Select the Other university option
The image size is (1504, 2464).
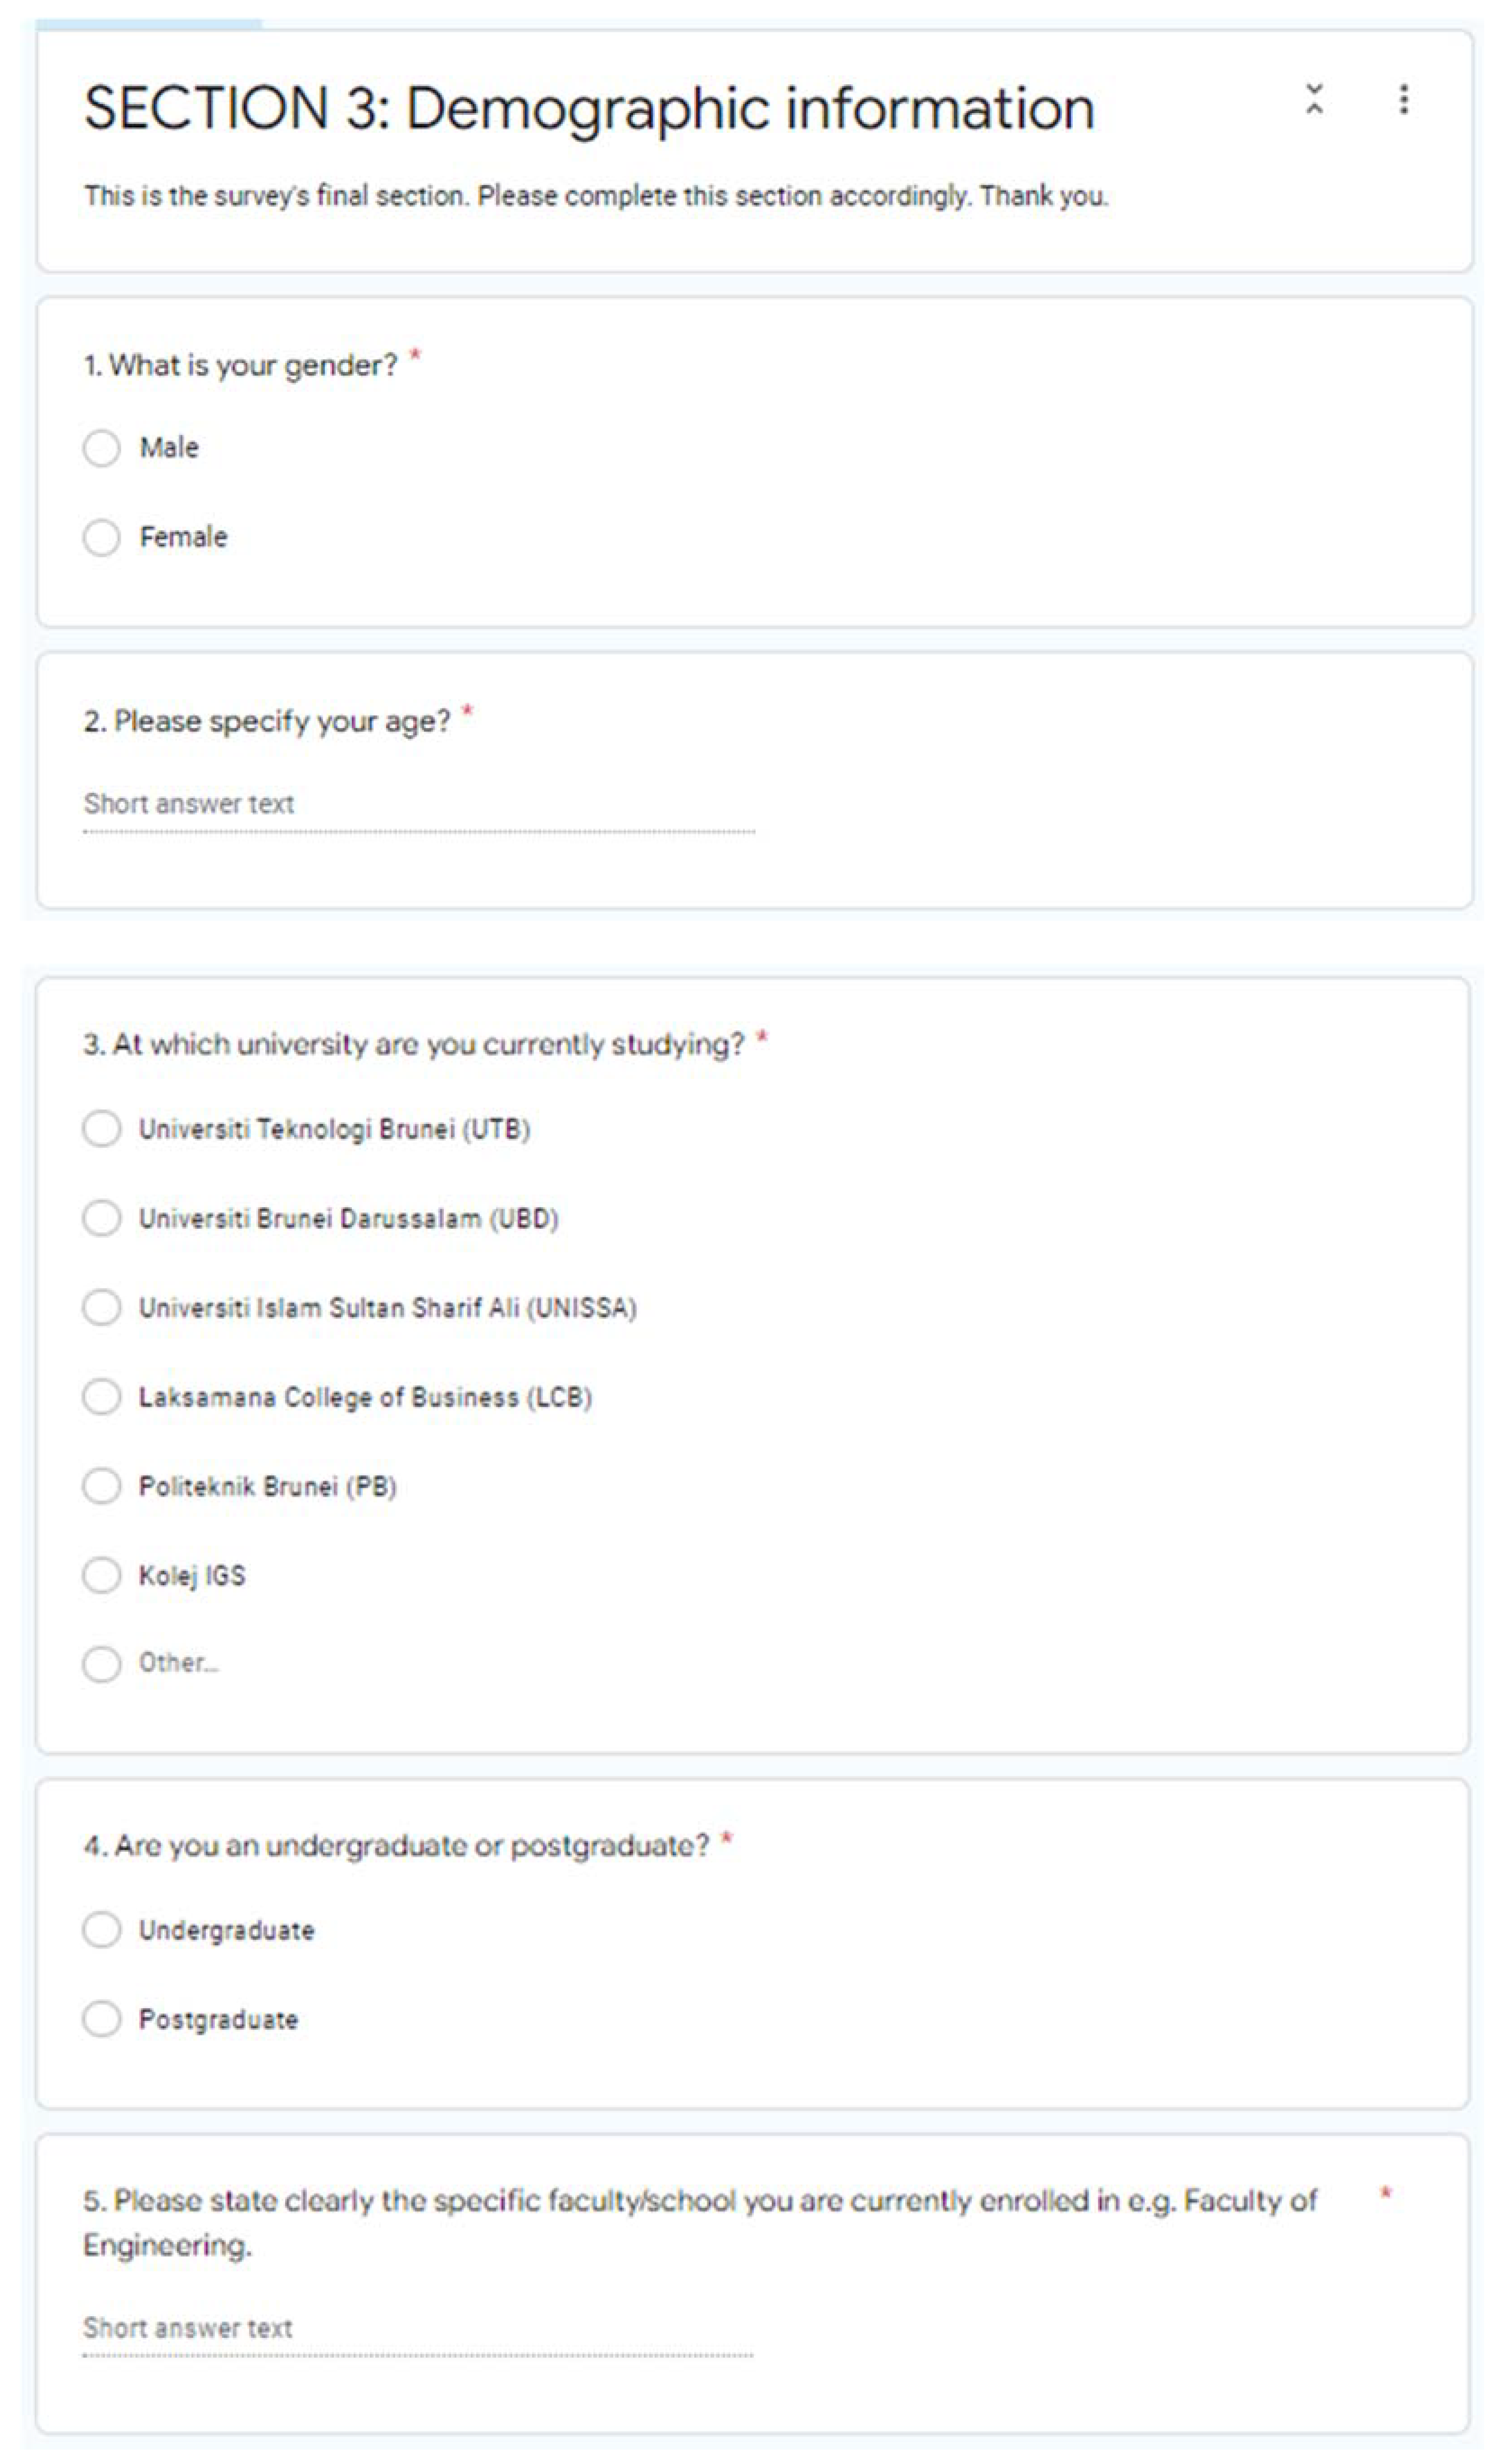pyautogui.click(x=102, y=1664)
